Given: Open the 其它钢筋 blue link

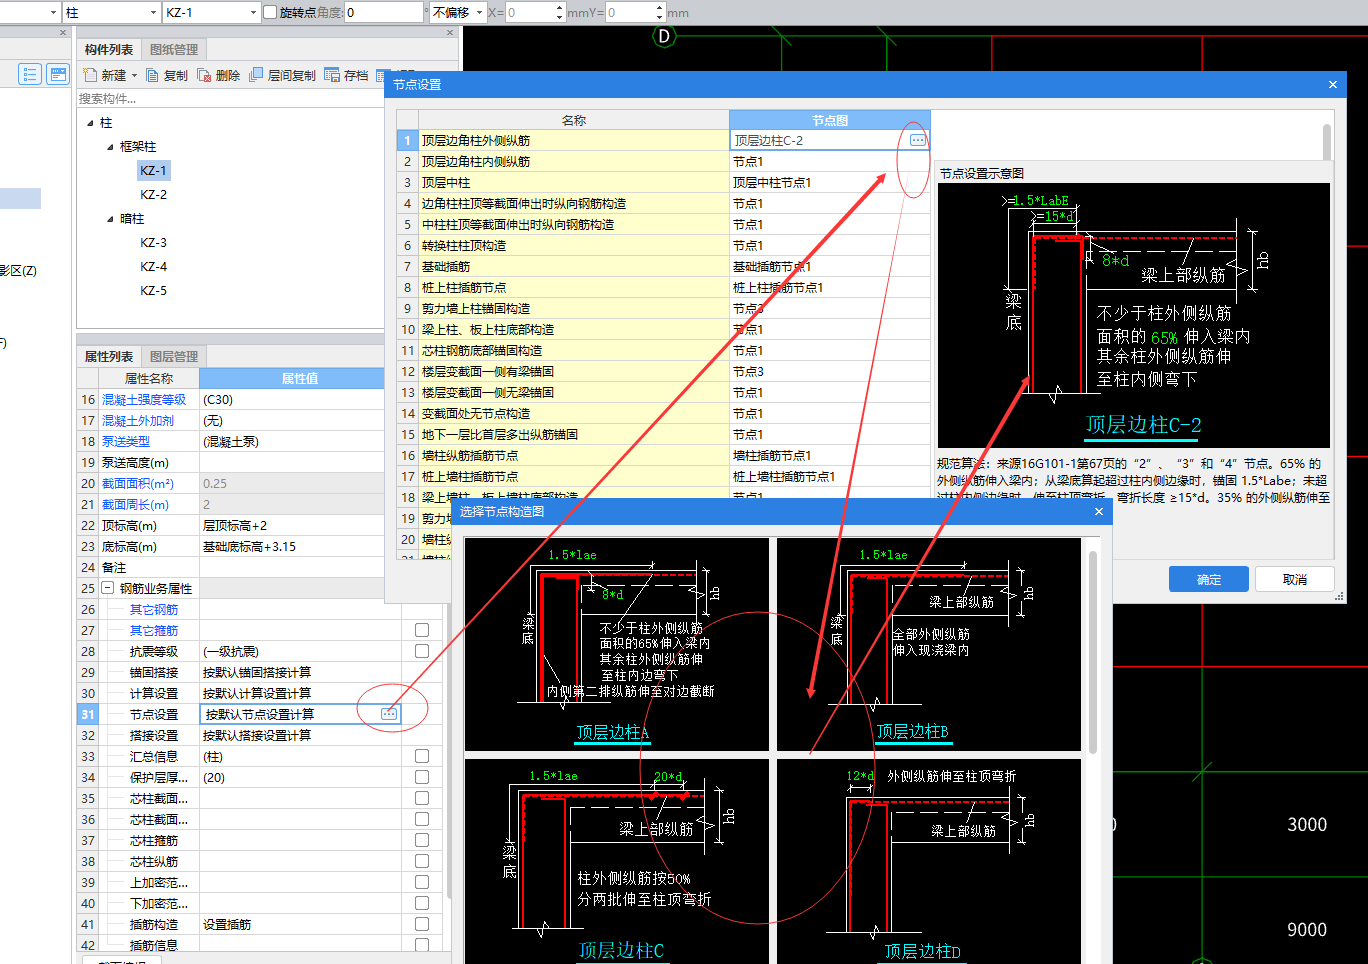Looking at the screenshot, I should (154, 609).
